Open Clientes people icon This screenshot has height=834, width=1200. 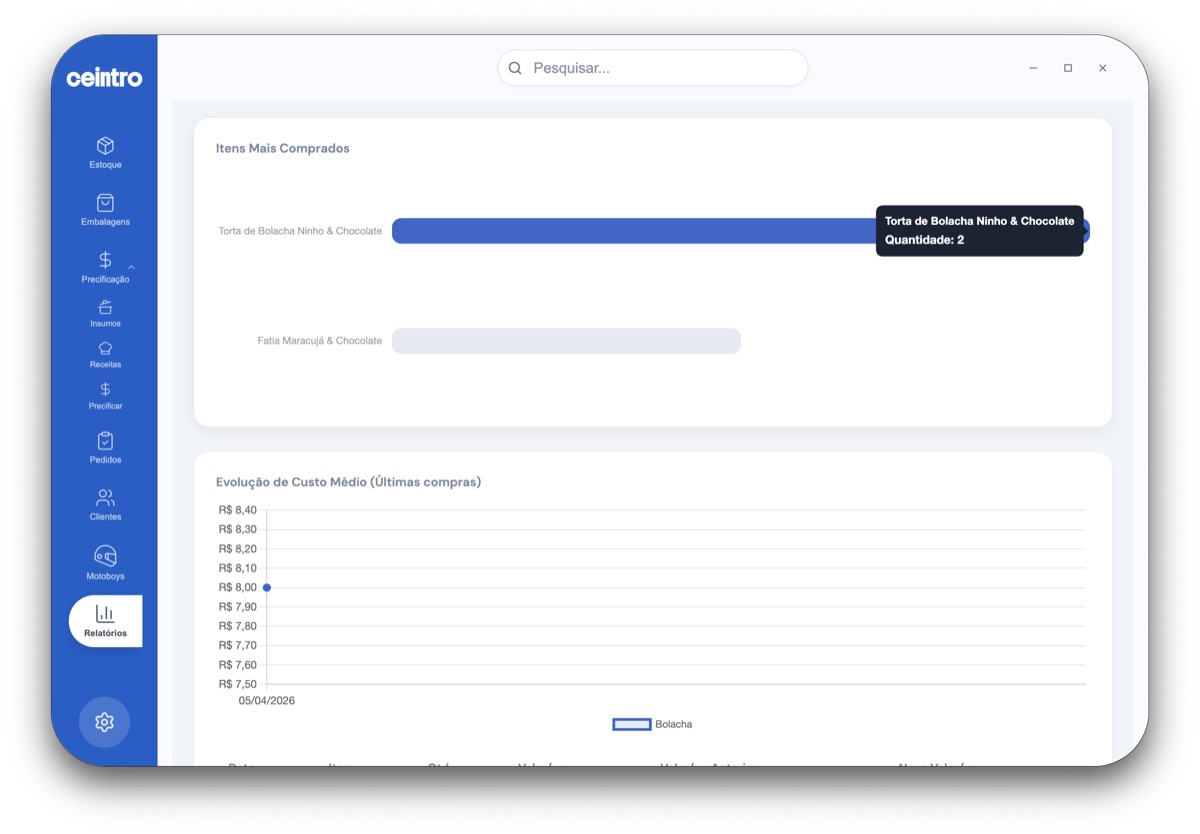pyautogui.click(x=105, y=498)
